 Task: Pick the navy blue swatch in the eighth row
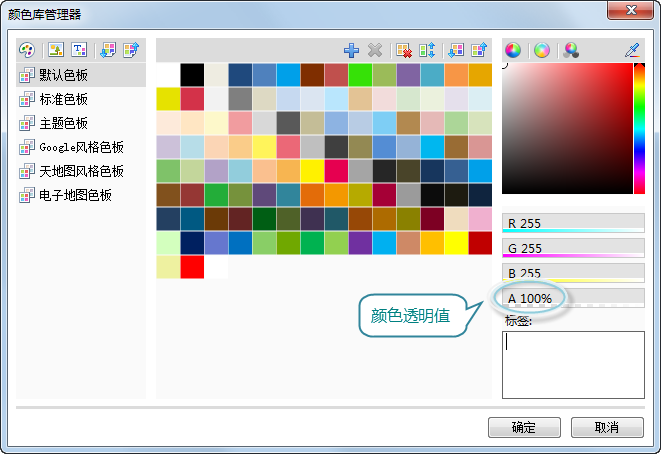(192, 243)
